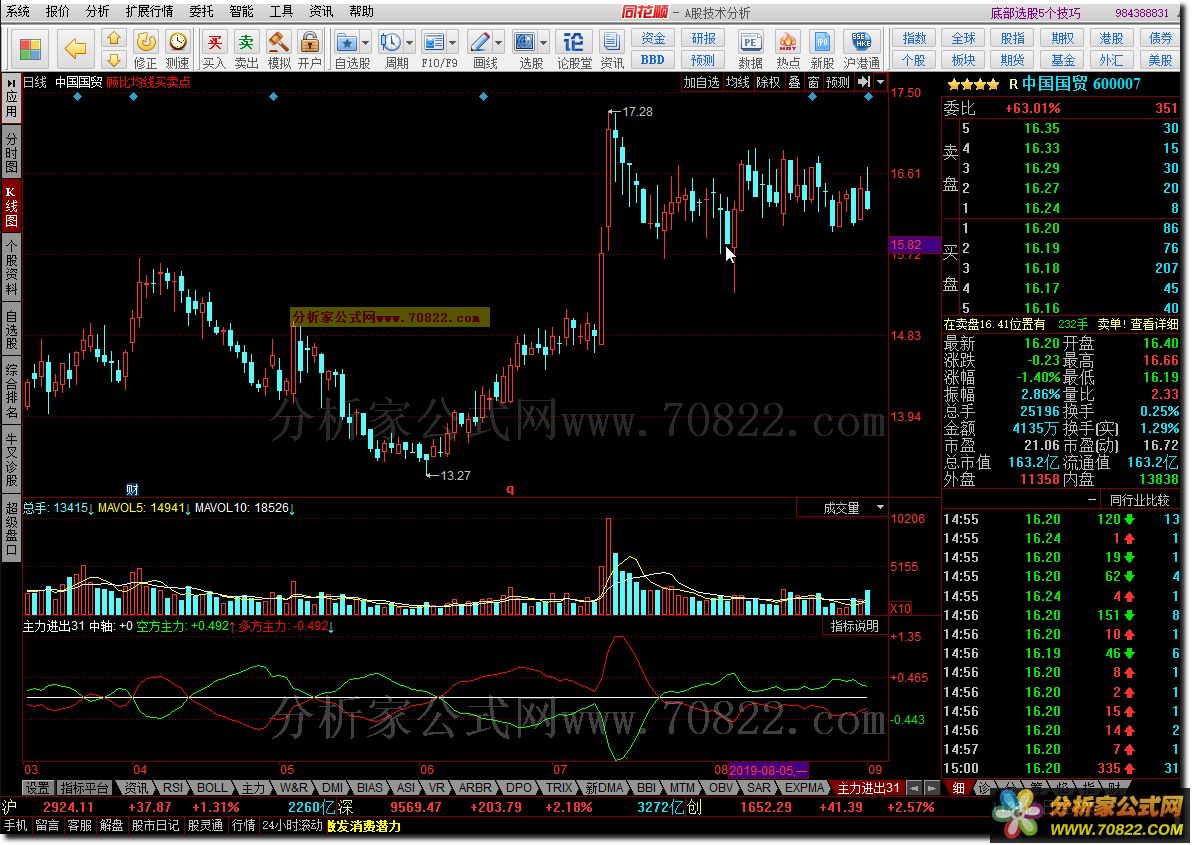
Task: Open the 热点 hot topics icon
Action: click(x=788, y=50)
